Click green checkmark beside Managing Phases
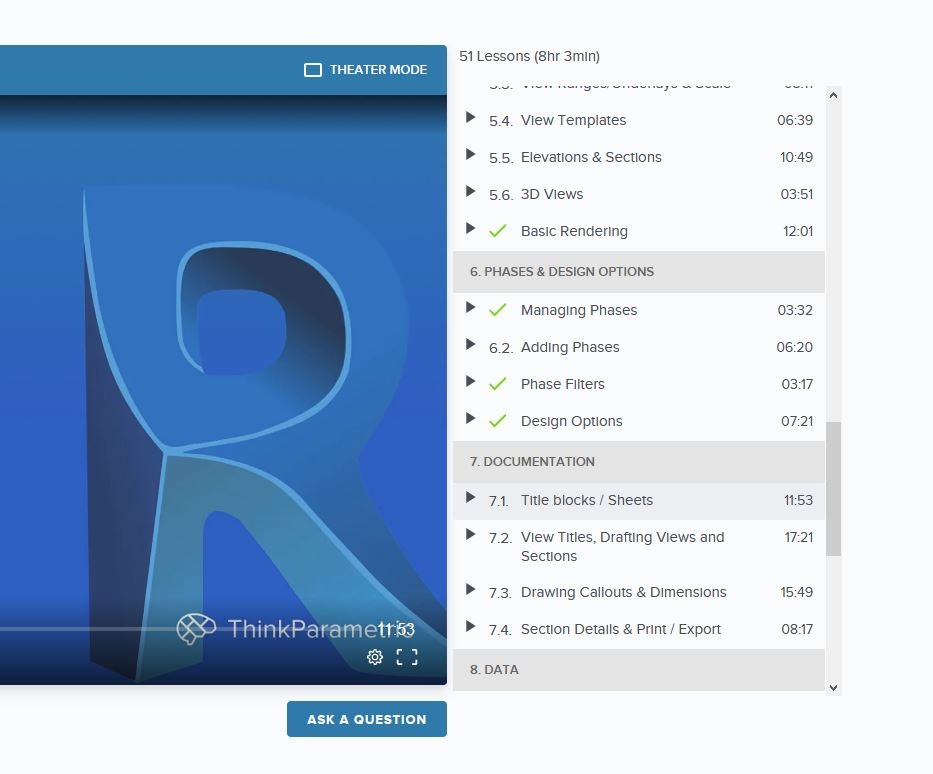 click(497, 310)
